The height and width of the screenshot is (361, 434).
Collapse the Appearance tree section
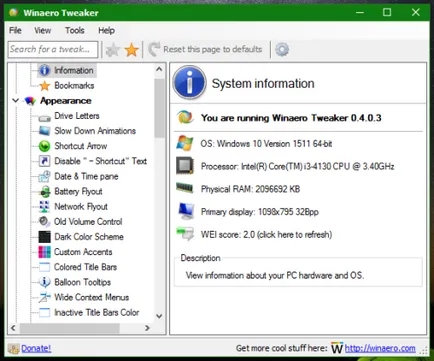tap(15, 100)
